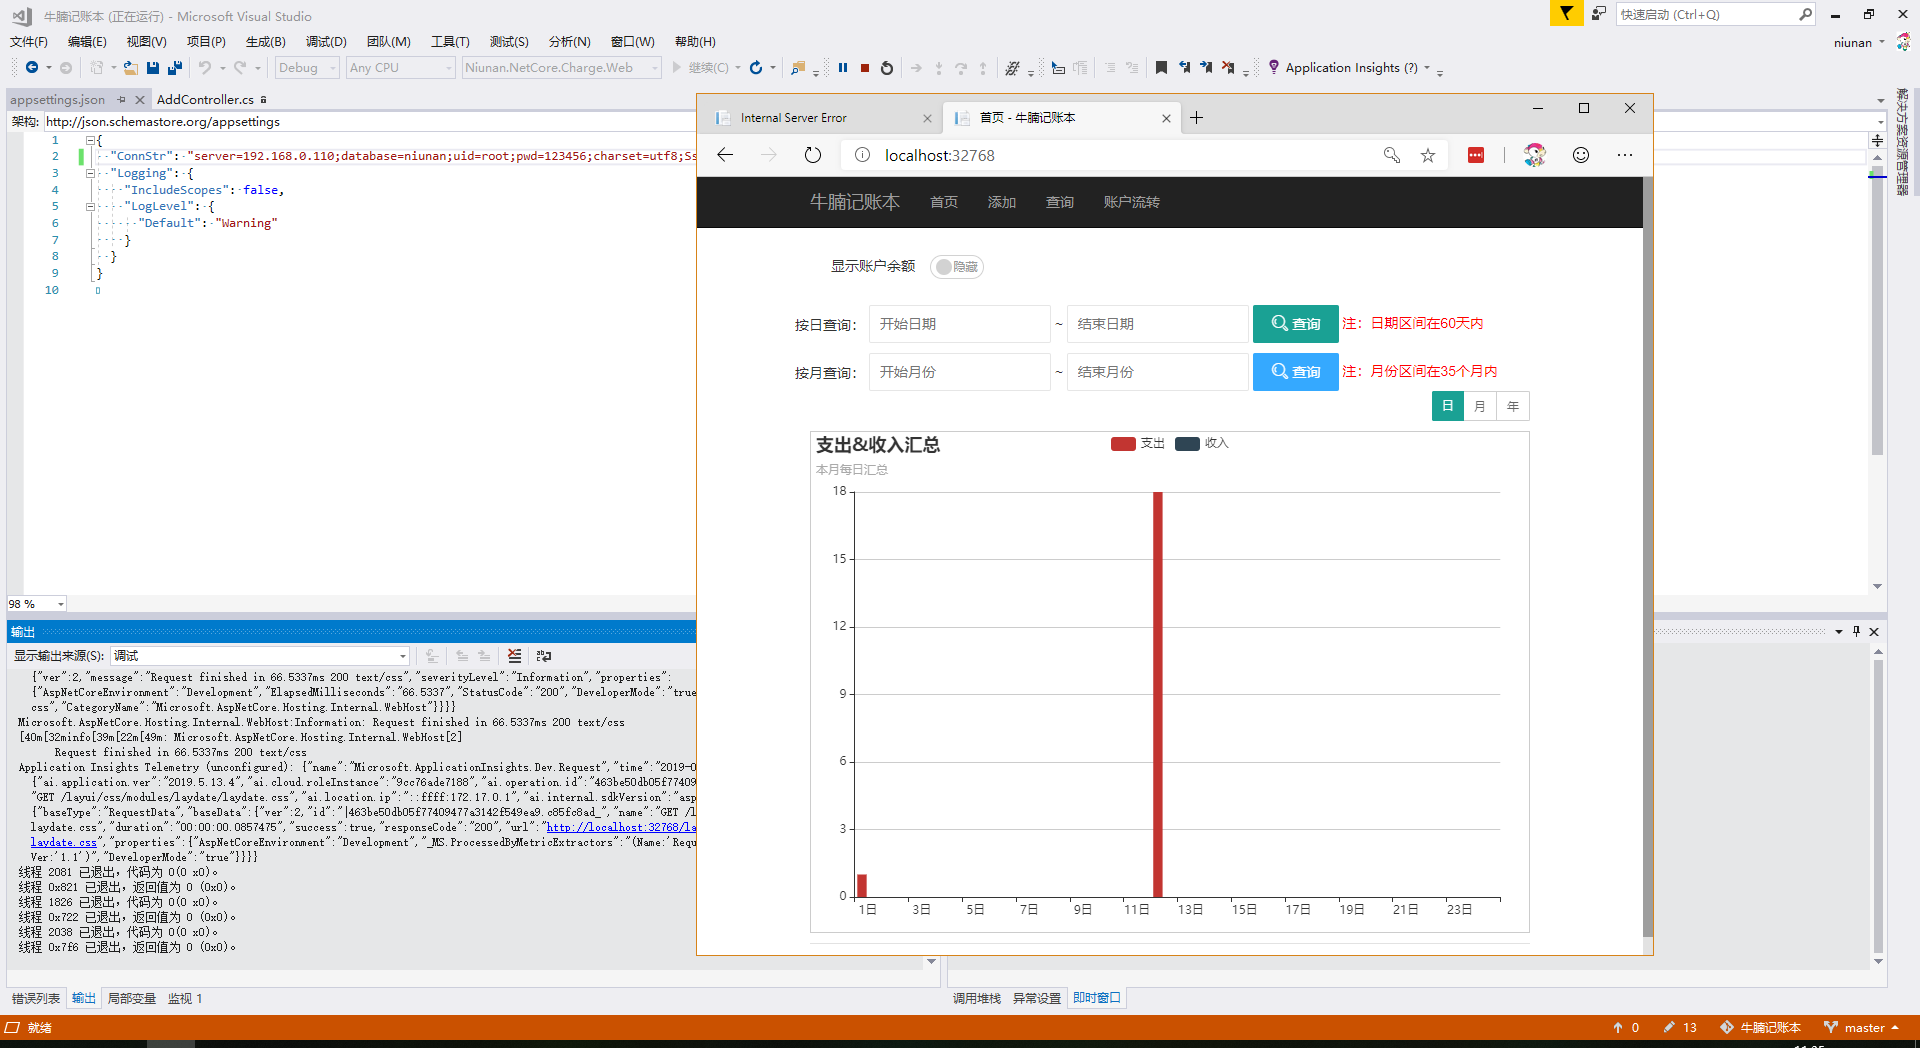Open the 调试(D) menu
The width and height of the screenshot is (1920, 1048).
(x=326, y=42)
